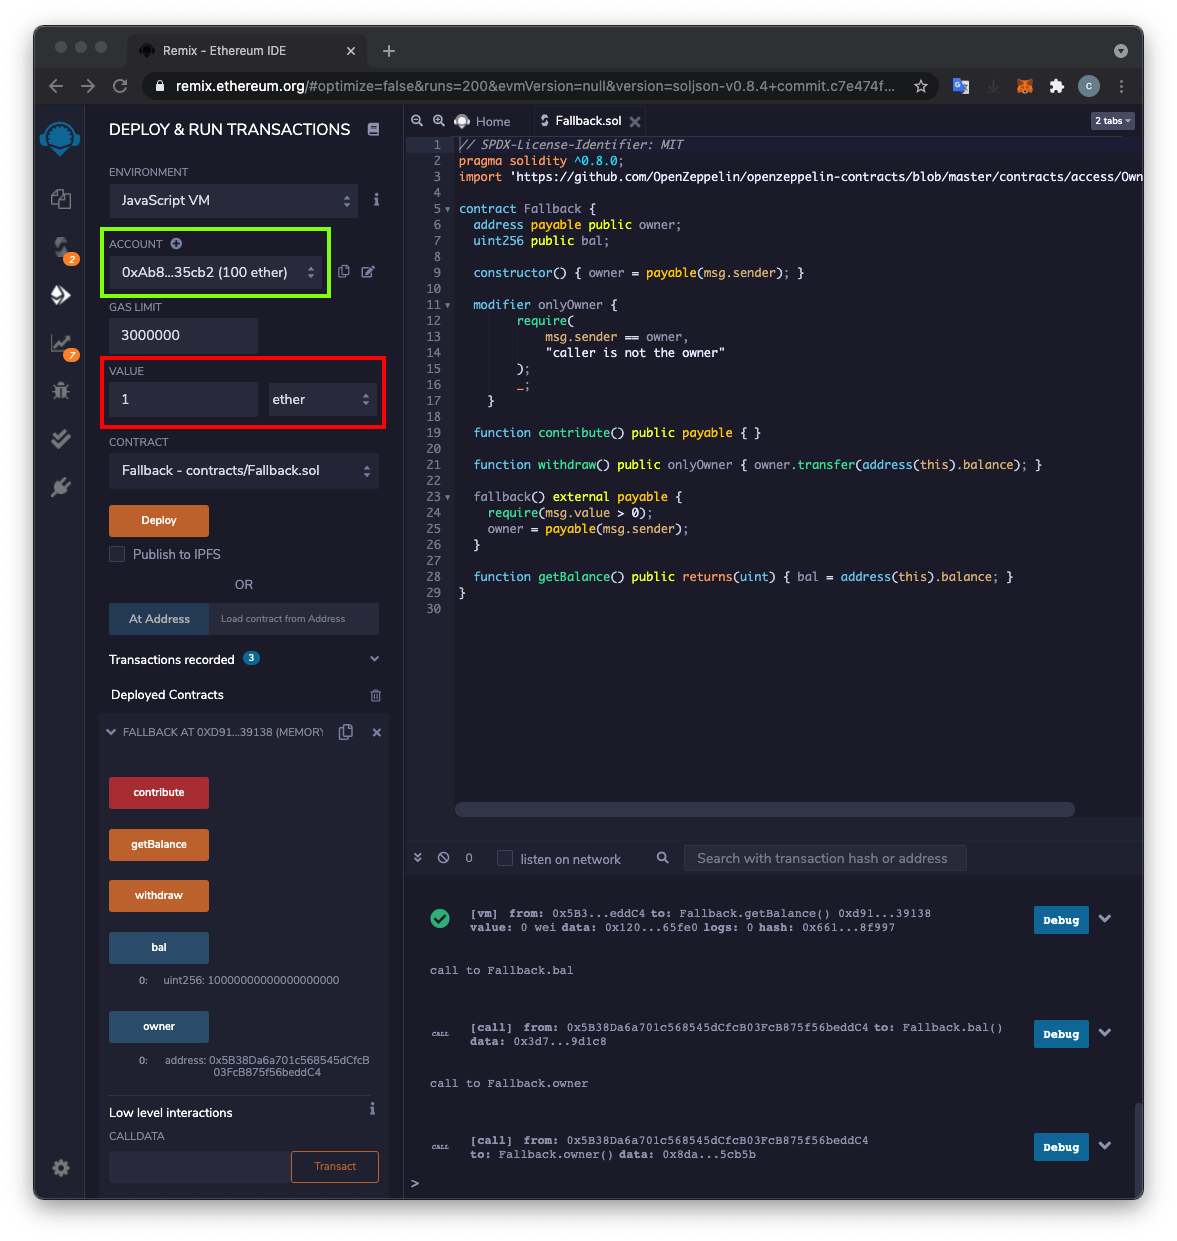Clear the console with the ban icon
The image size is (1177, 1241).
point(443,858)
